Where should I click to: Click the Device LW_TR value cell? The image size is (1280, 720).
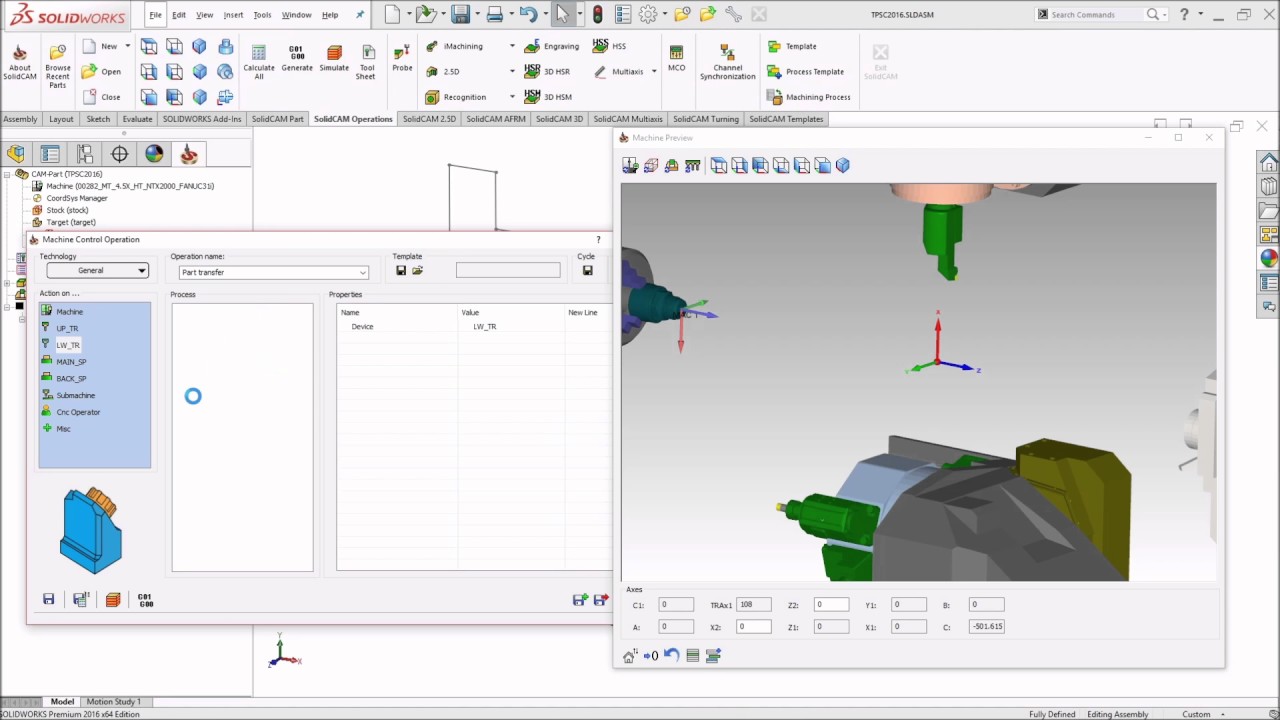pos(510,327)
